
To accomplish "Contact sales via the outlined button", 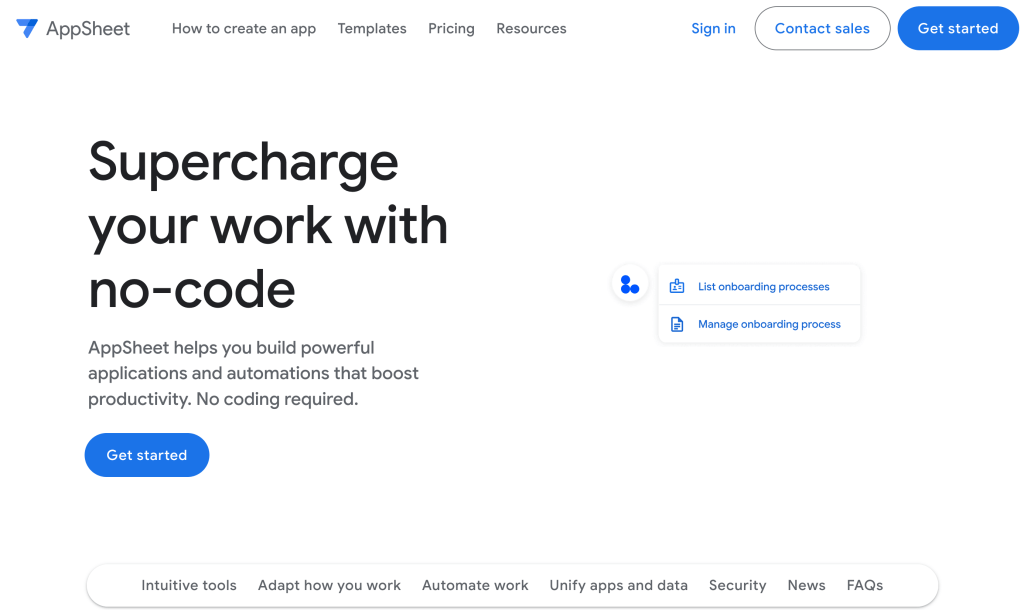I will [x=822, y=28].
